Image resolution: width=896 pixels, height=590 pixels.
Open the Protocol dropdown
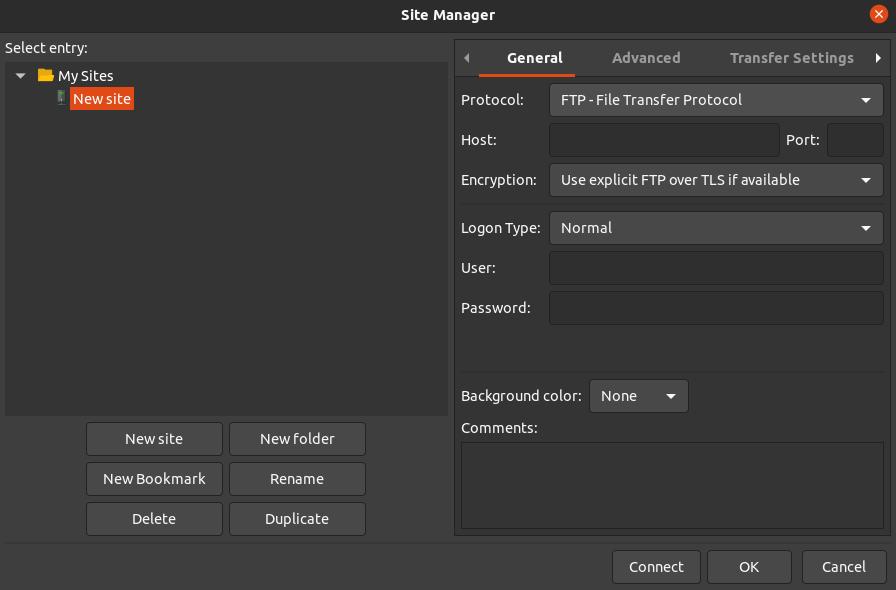coord(716,100)
